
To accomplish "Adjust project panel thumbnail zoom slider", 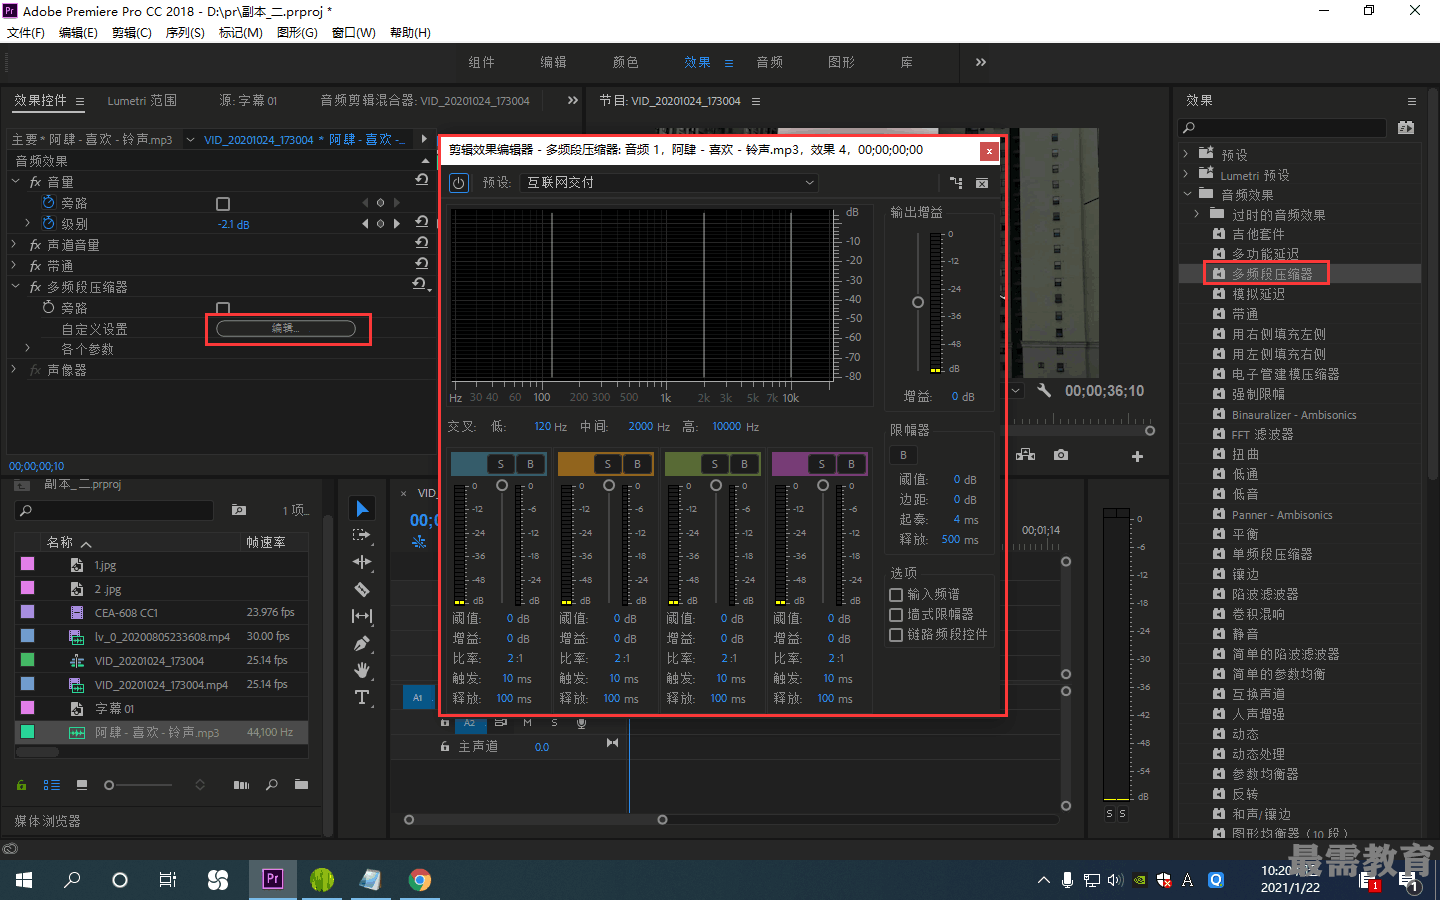I will click(x=109, y=785).
